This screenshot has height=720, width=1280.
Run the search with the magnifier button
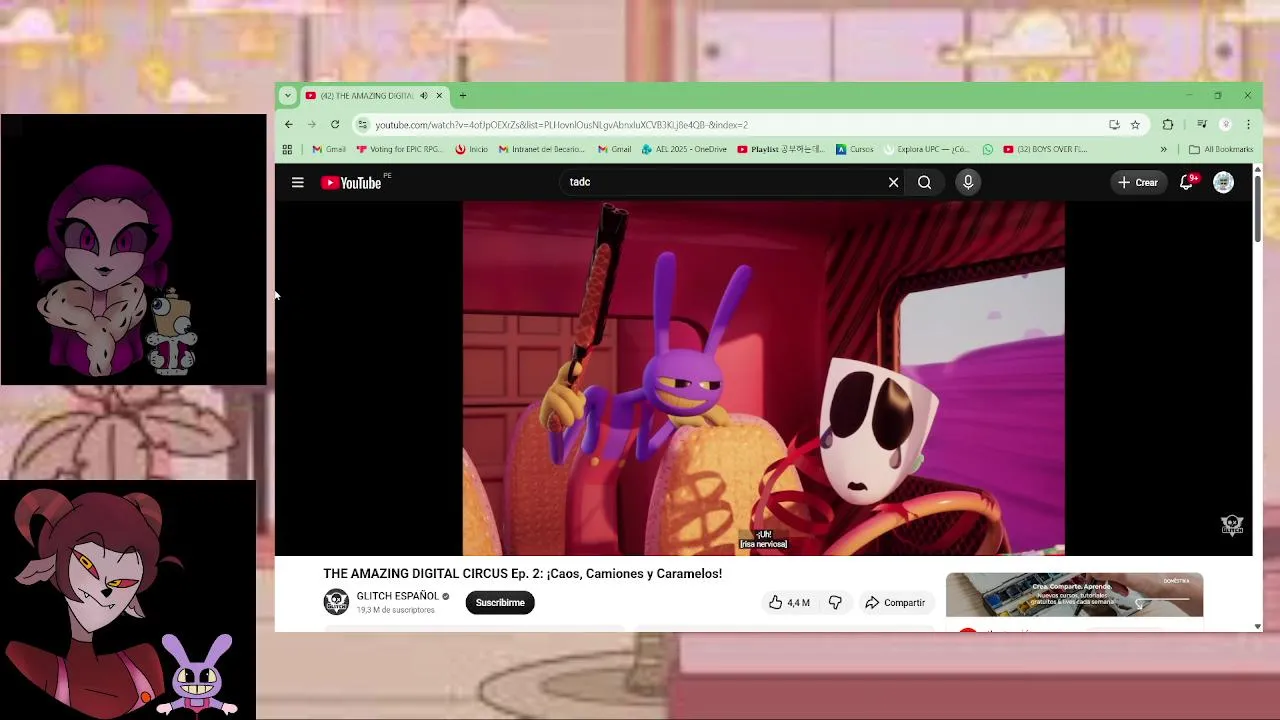pos(924,182)
